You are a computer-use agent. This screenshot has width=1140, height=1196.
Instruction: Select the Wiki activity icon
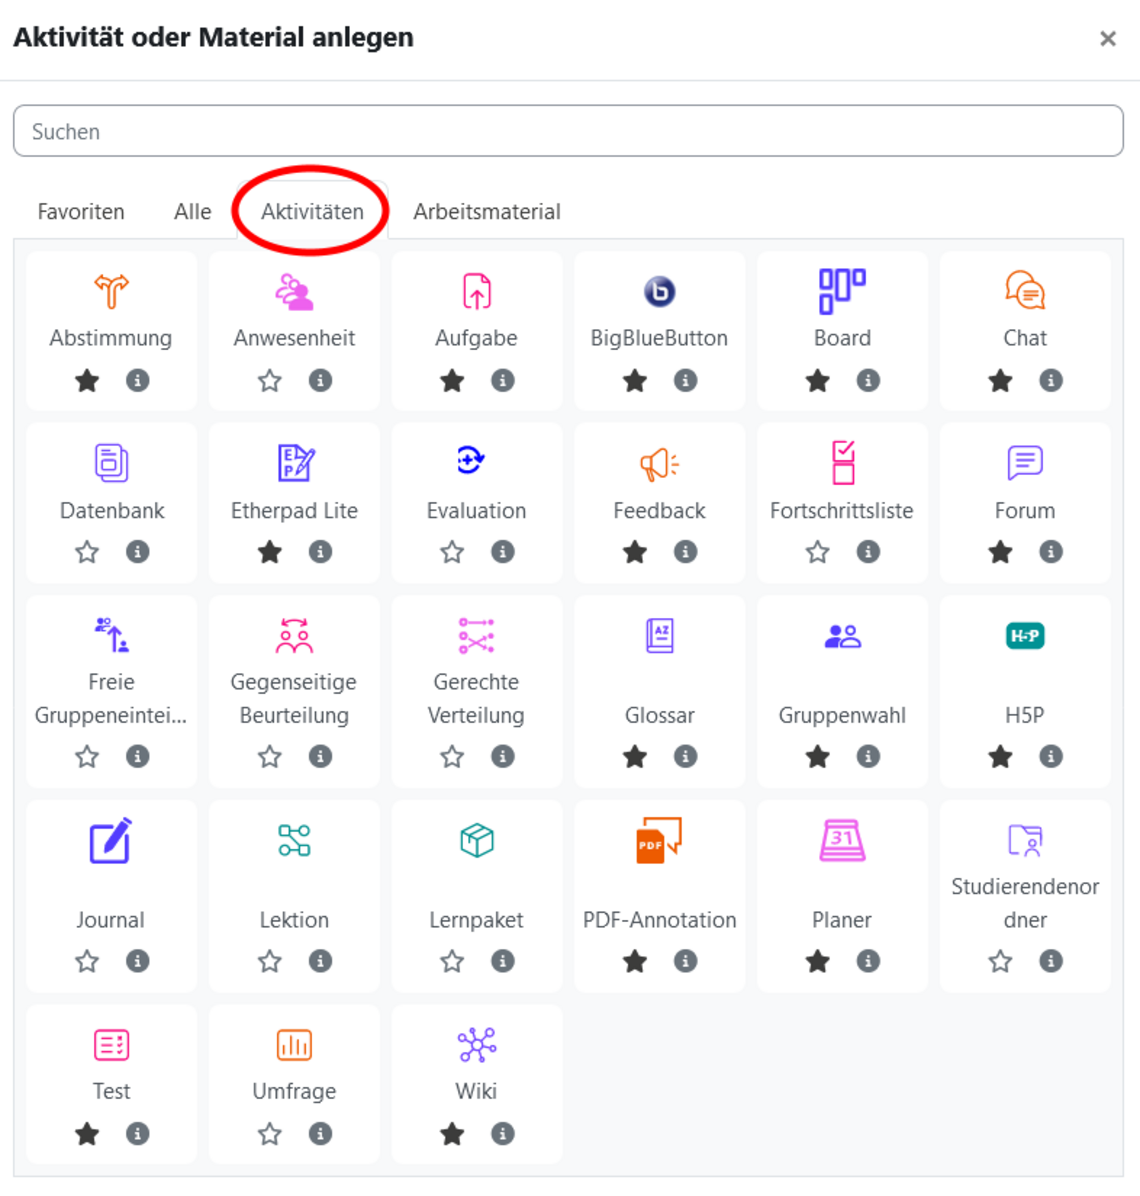tap(476, 1045)
